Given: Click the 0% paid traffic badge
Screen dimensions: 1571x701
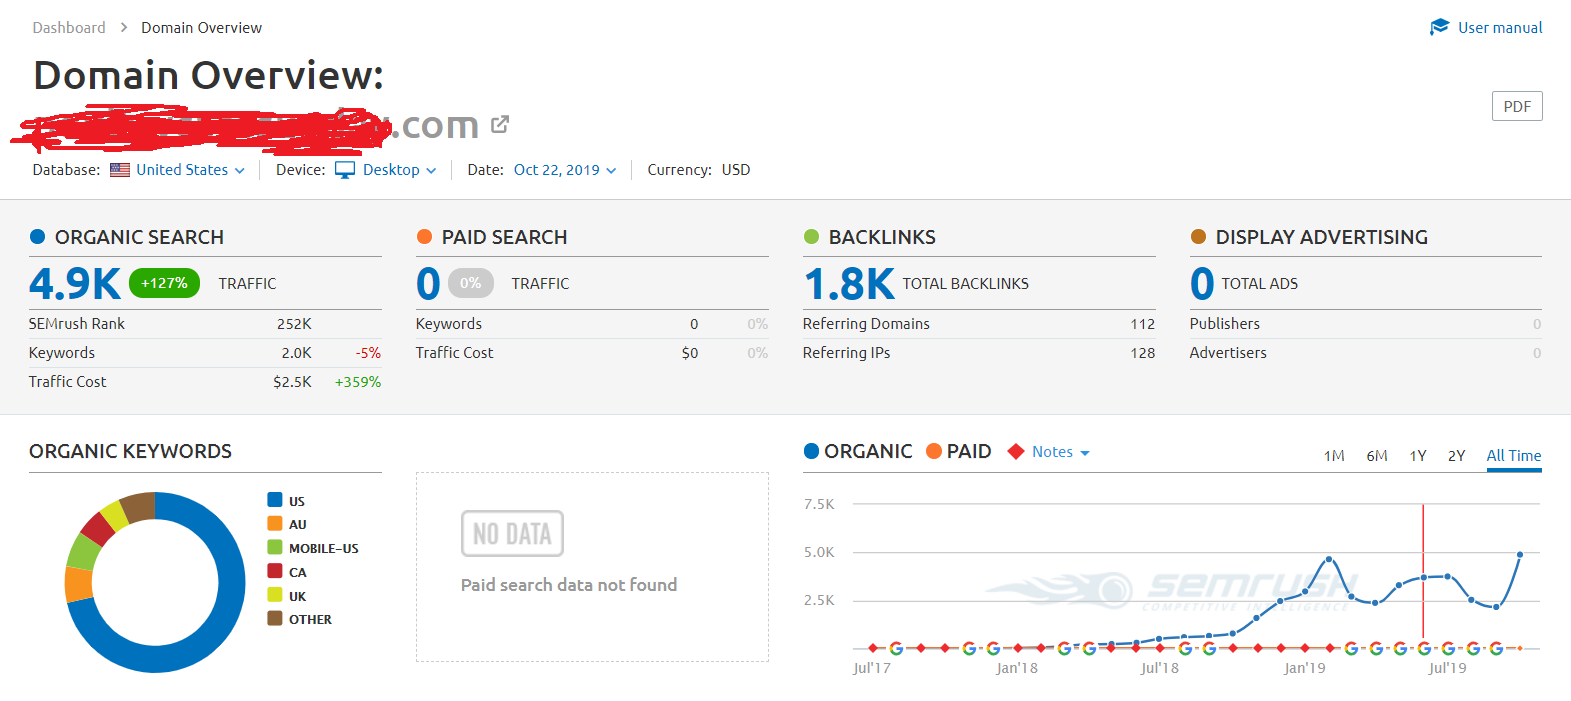Looking at the screenshot, I should coord(470,283).
